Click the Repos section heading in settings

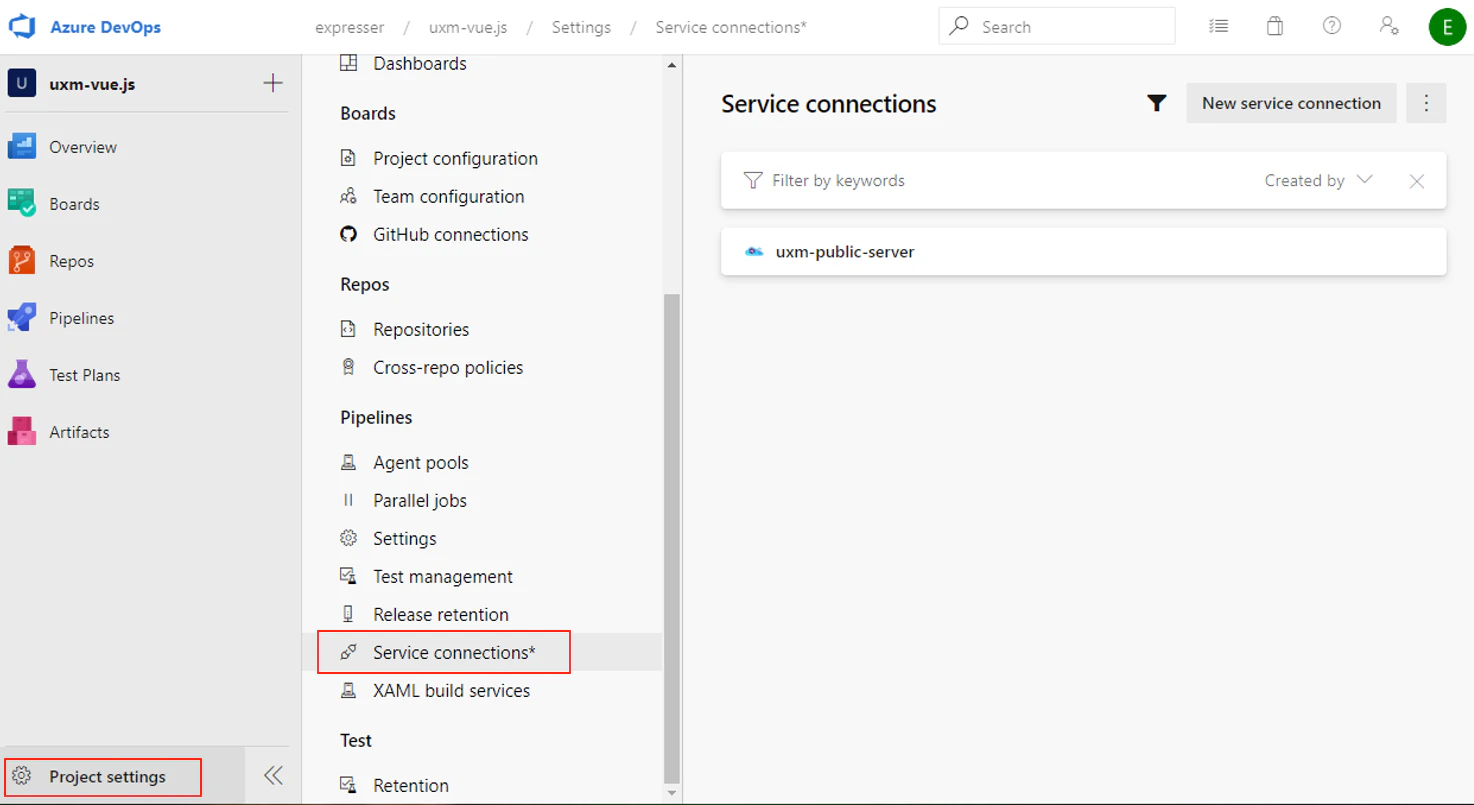click(x=365, y=284)
